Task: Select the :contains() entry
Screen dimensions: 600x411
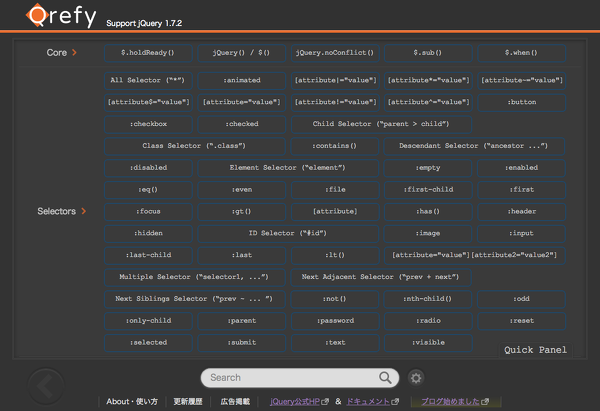Action: (335, 146)
